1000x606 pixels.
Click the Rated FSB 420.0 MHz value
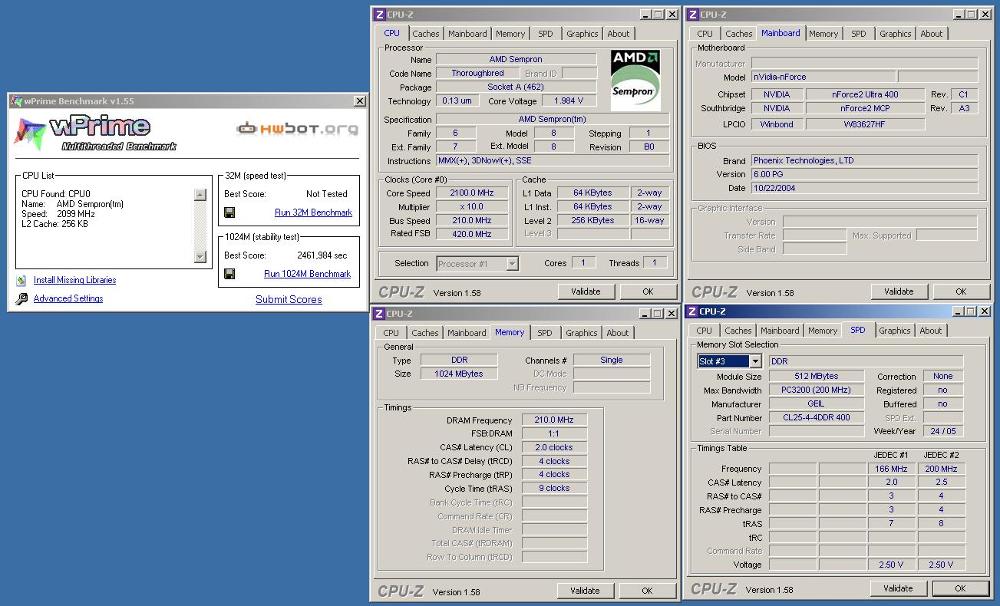(x=471, y=233)
